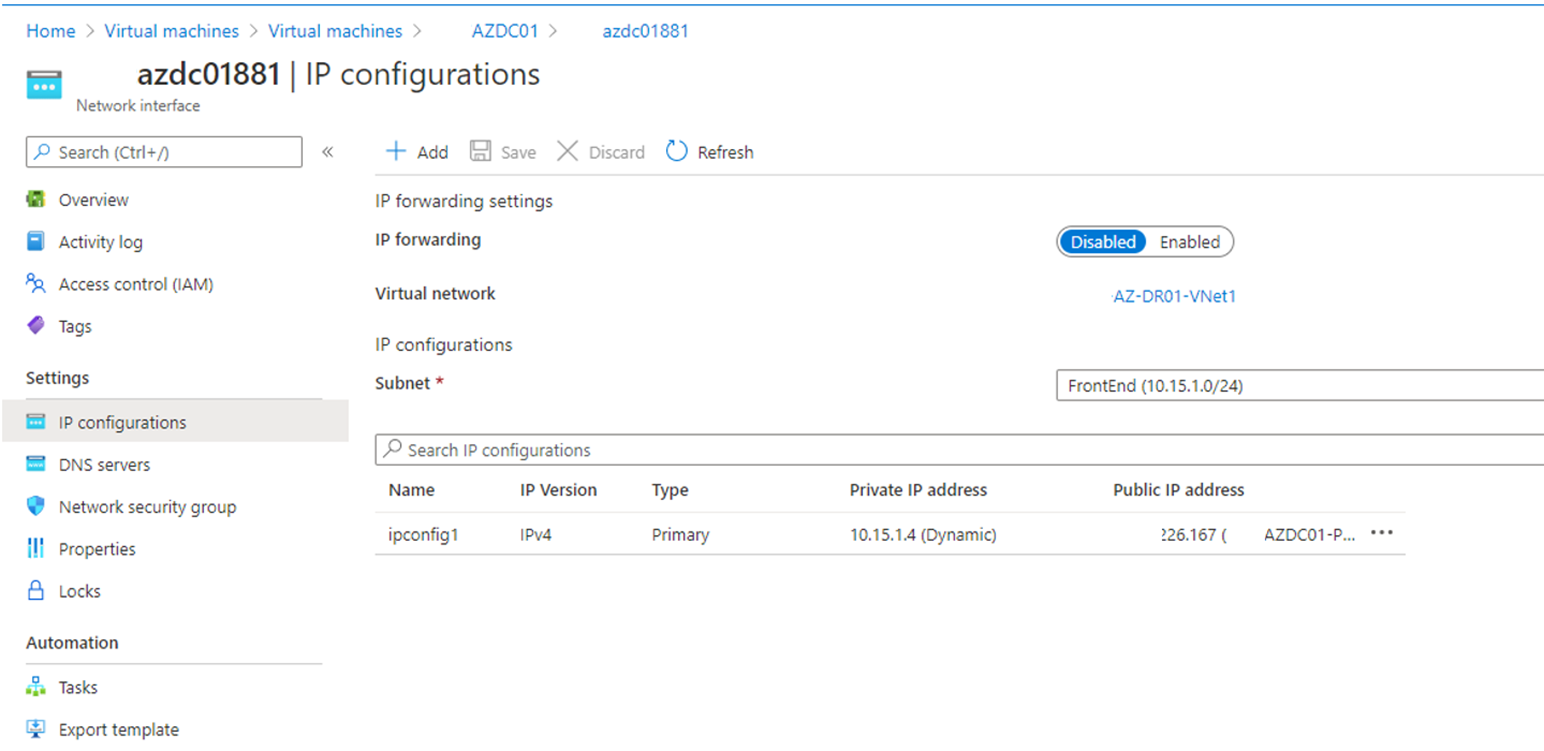Sort by Type column header
The image size is (1544, 751).
tap(670, 490)
